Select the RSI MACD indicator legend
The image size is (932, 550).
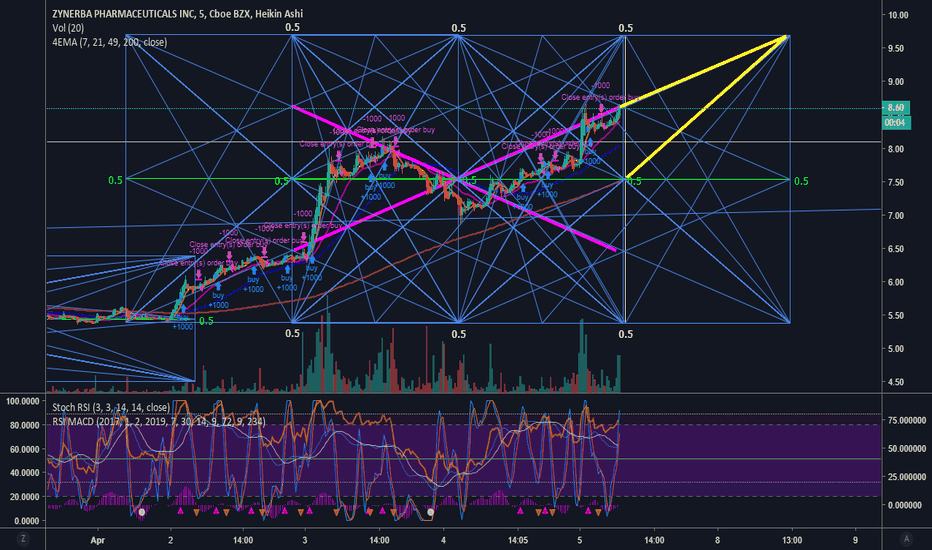click(159, 421)
